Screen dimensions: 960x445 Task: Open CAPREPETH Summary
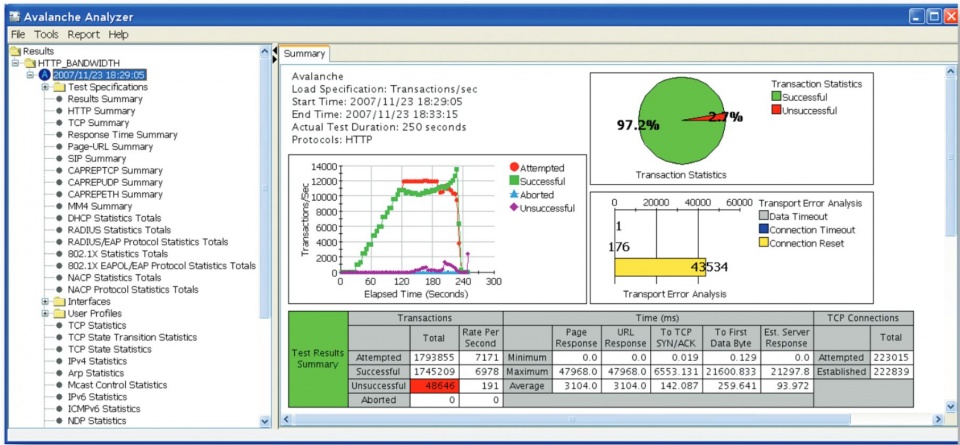pyautogui.click(x=115, y=194)
